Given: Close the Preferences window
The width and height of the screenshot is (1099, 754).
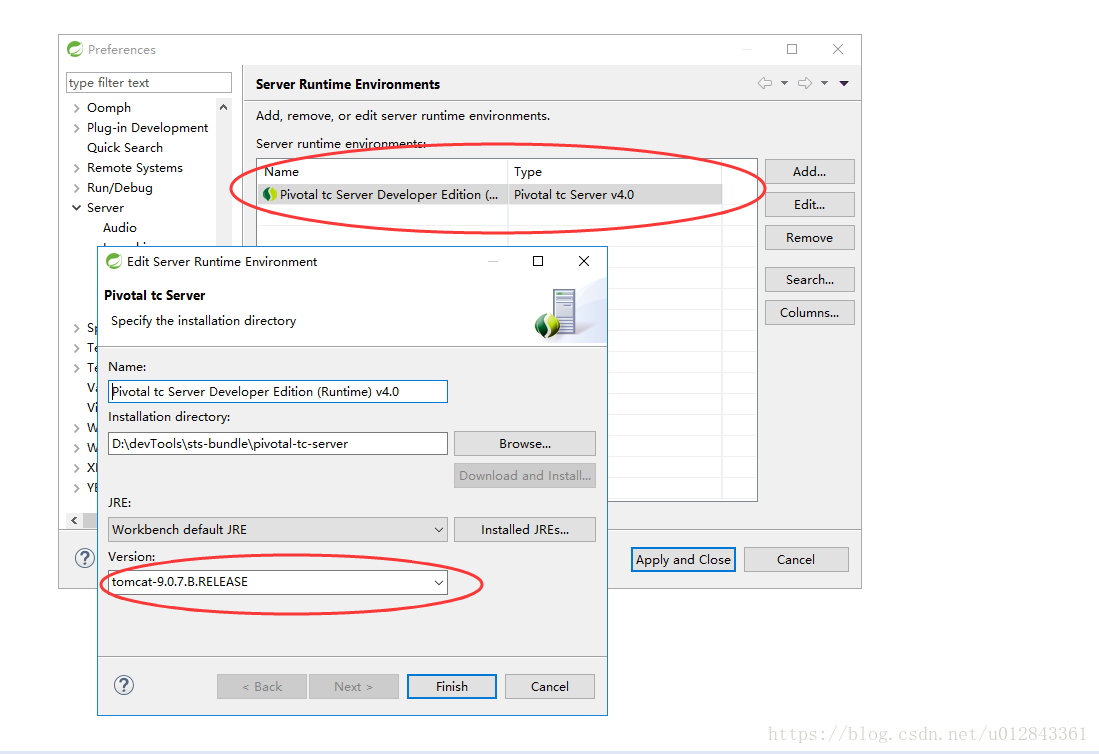Looking at the screenshot, I should [x=838, y=49].
